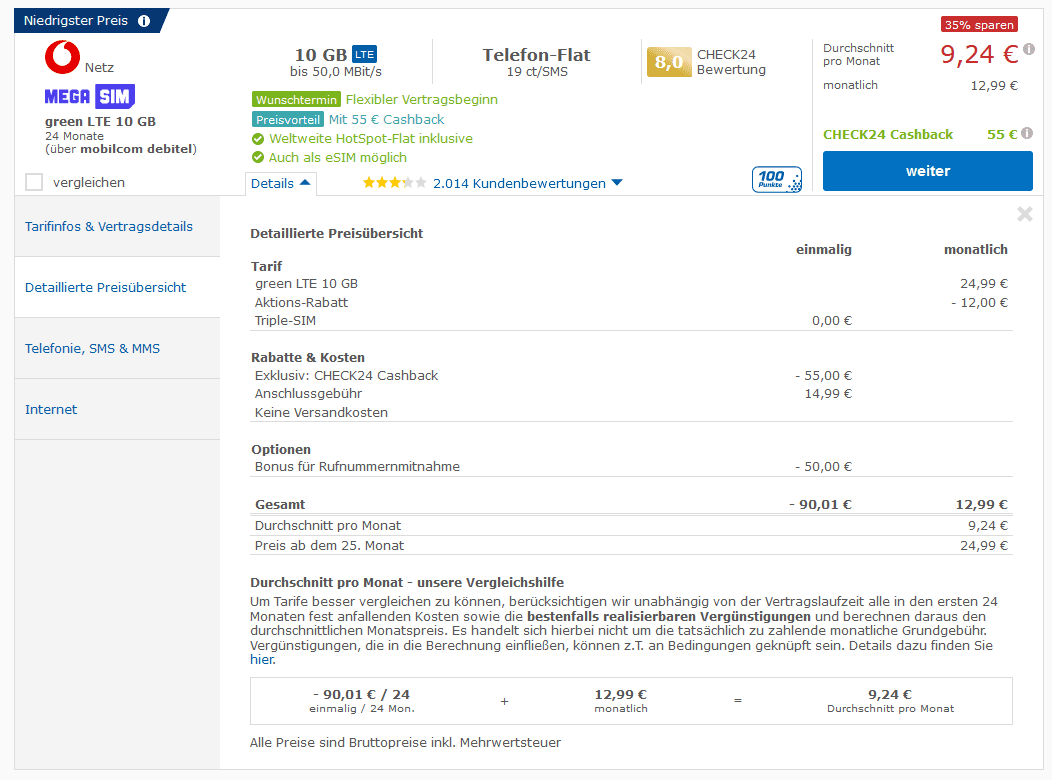
Task: Click the 8,0 CHECK24 rating badge
Action: [x=668, y=62]
